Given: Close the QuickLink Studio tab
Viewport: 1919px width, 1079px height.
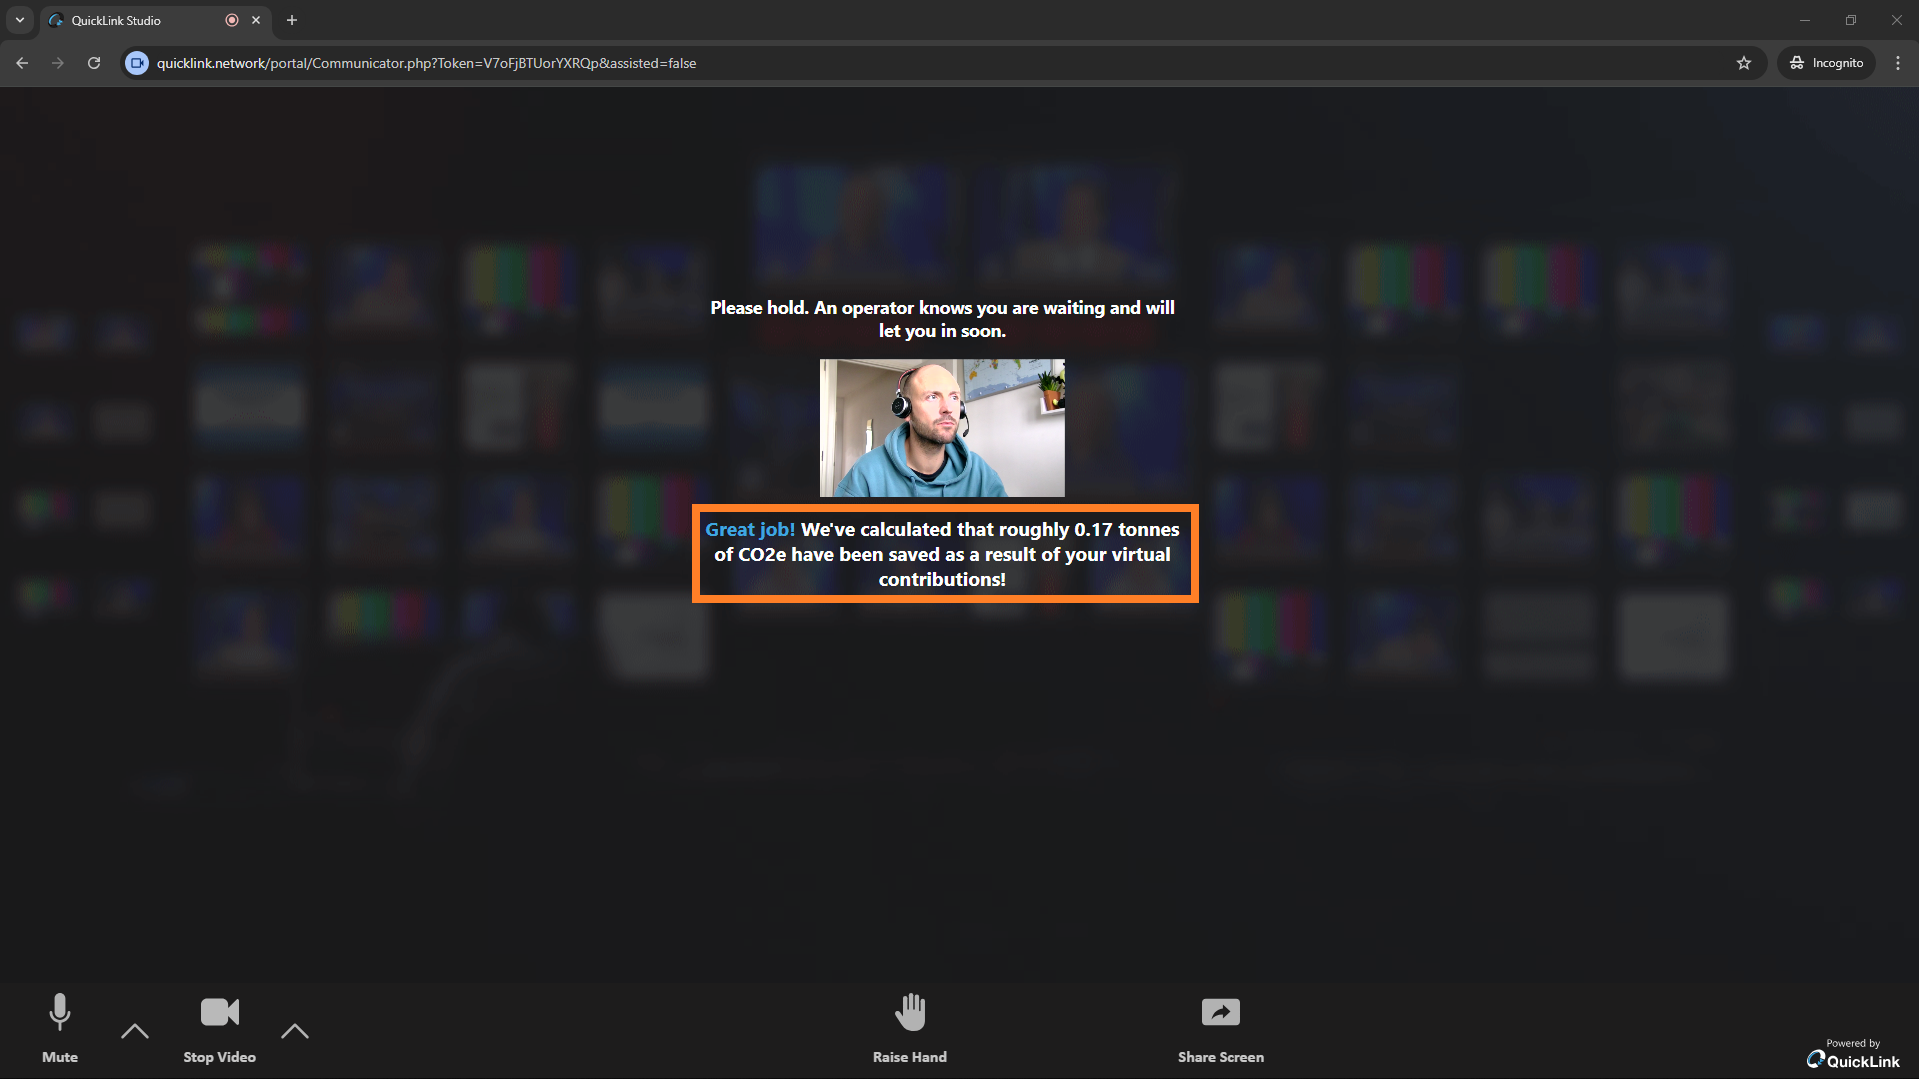Looking at the screenshot, I should coord(256,20).
